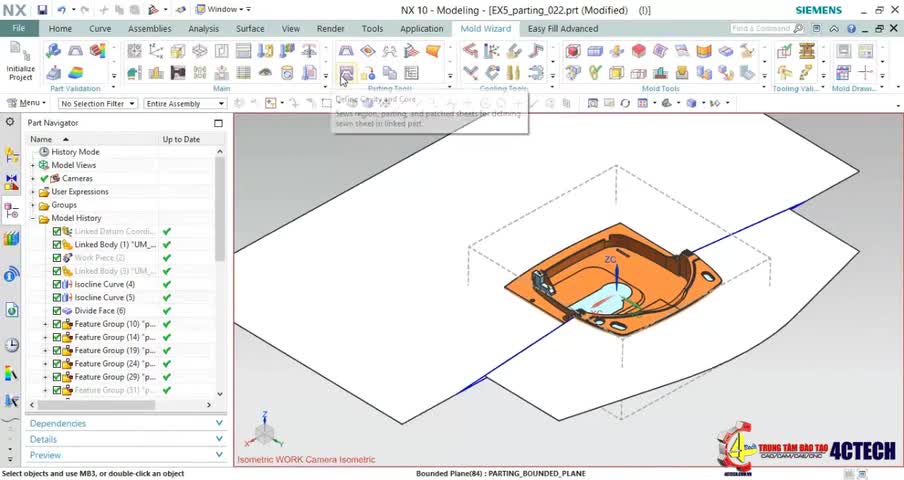904x480 pixels.
Task: Switch to the Curve ribbon tab
Action: point(100,28)
